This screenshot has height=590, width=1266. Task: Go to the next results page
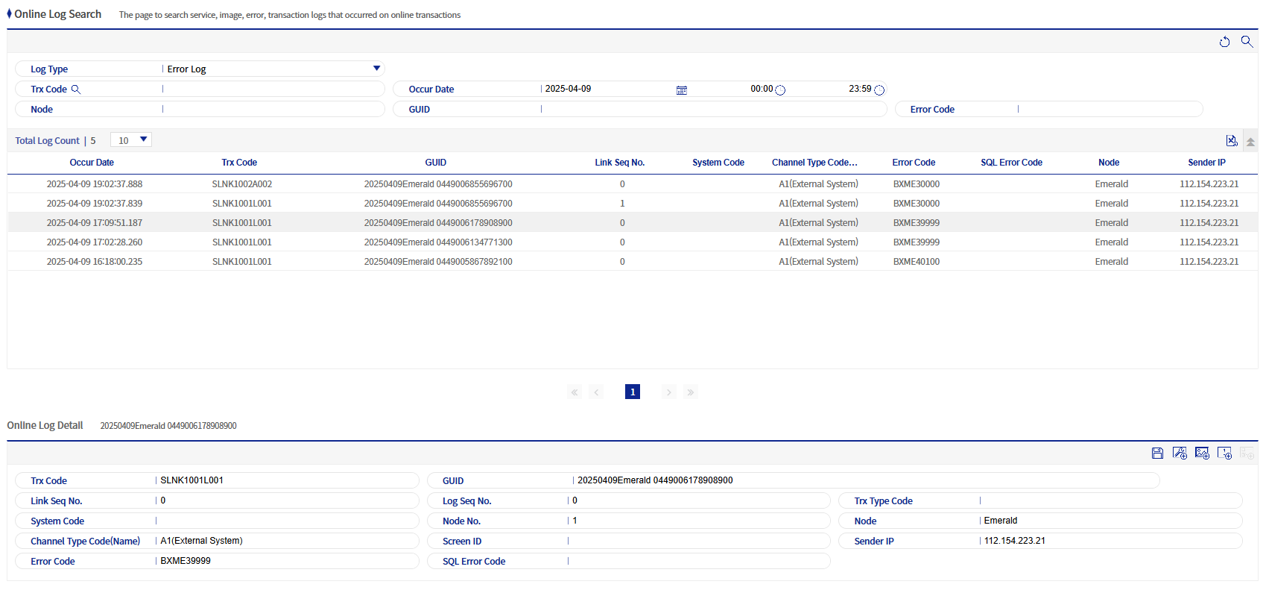(x=668, y=391)
